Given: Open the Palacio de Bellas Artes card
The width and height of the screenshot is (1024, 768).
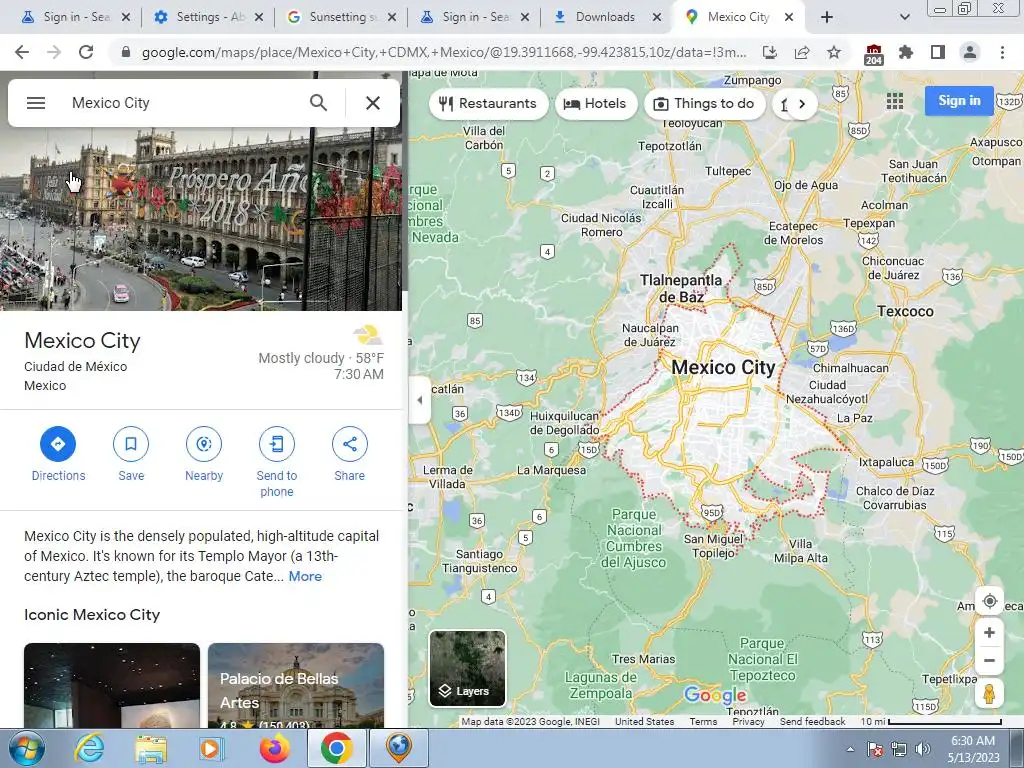Looking at the screenshot, I should coord(296,685).
